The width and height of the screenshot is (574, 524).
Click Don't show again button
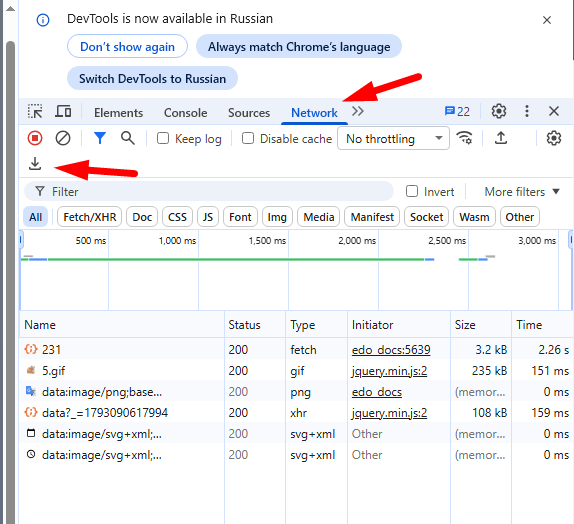[127, 47]
